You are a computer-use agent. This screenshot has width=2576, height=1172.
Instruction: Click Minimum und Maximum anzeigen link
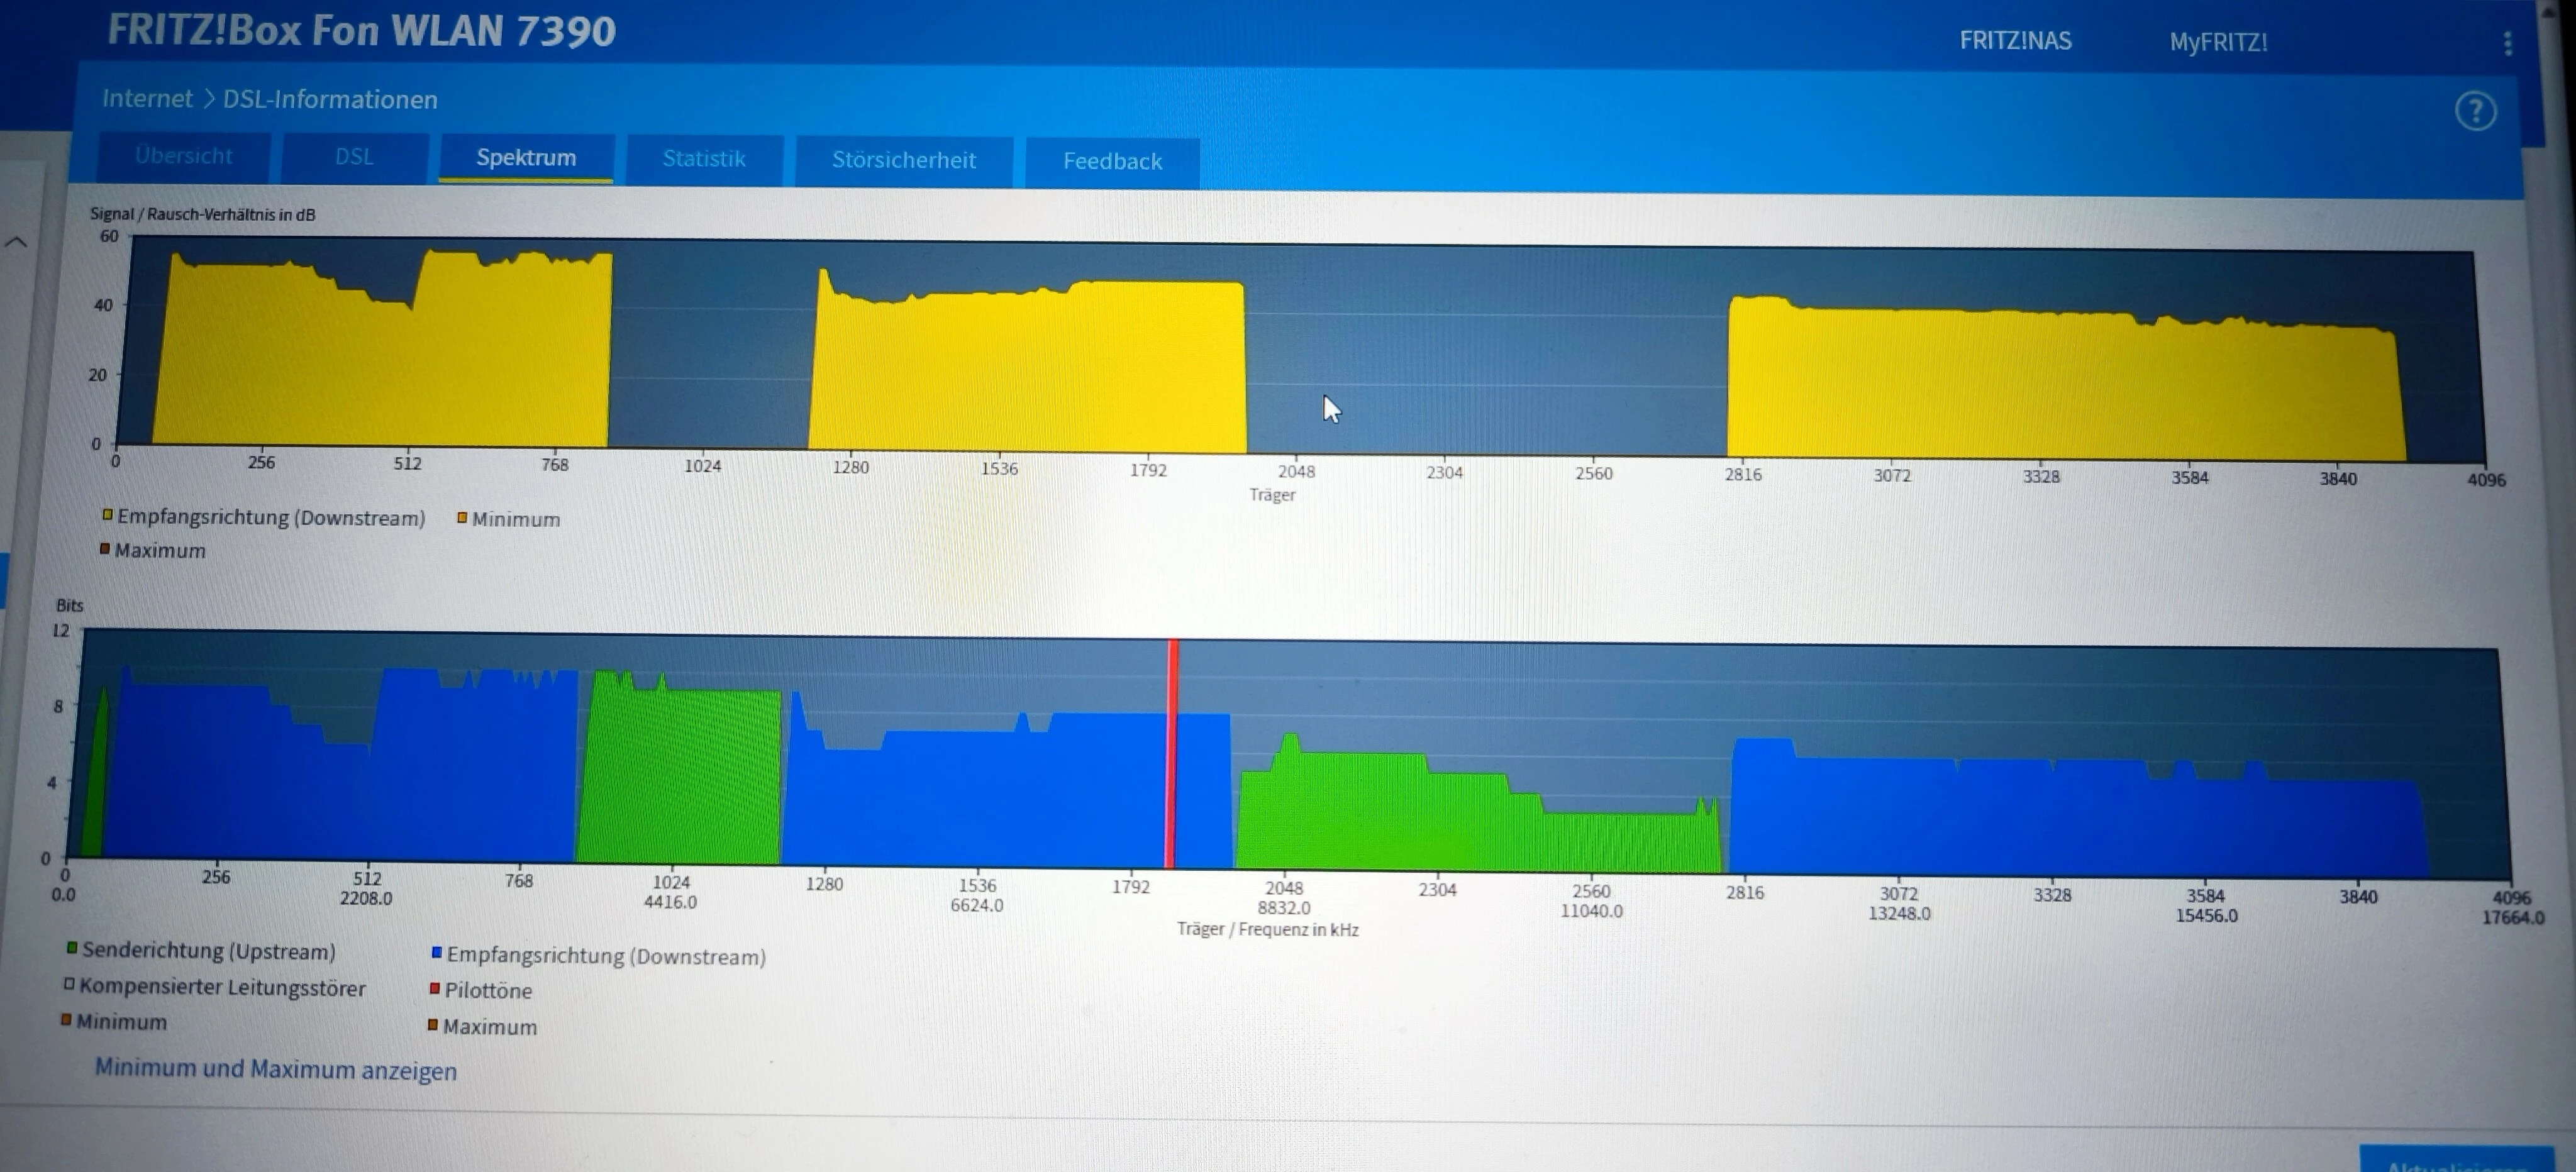coord(275,1069)
